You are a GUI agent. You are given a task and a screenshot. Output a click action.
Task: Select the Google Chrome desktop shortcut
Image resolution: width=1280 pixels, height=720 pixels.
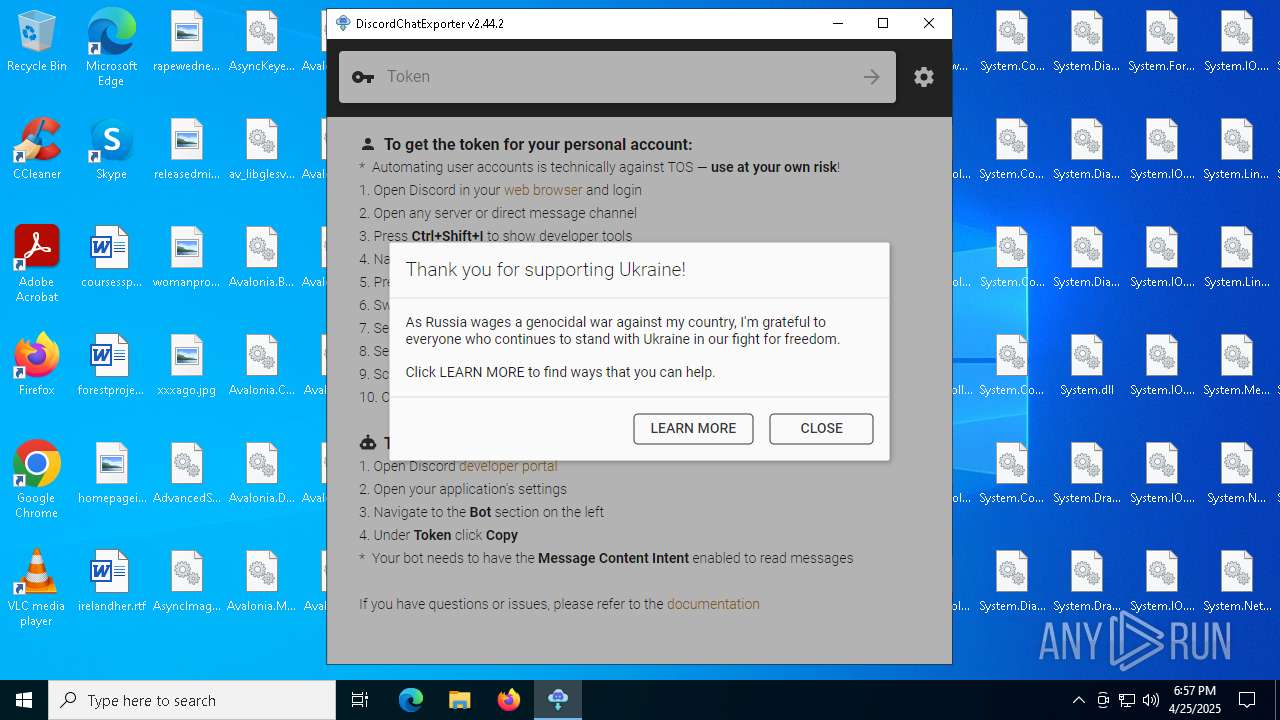37,480
